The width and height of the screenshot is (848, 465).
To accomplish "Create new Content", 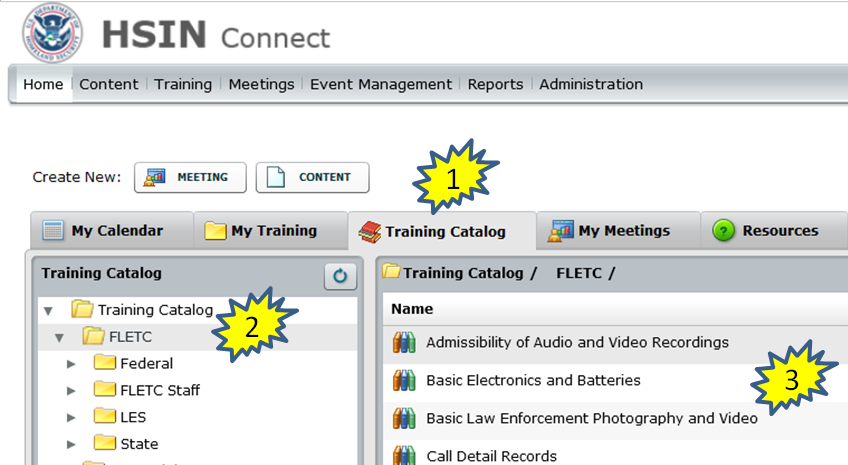I will pos(313,177).
